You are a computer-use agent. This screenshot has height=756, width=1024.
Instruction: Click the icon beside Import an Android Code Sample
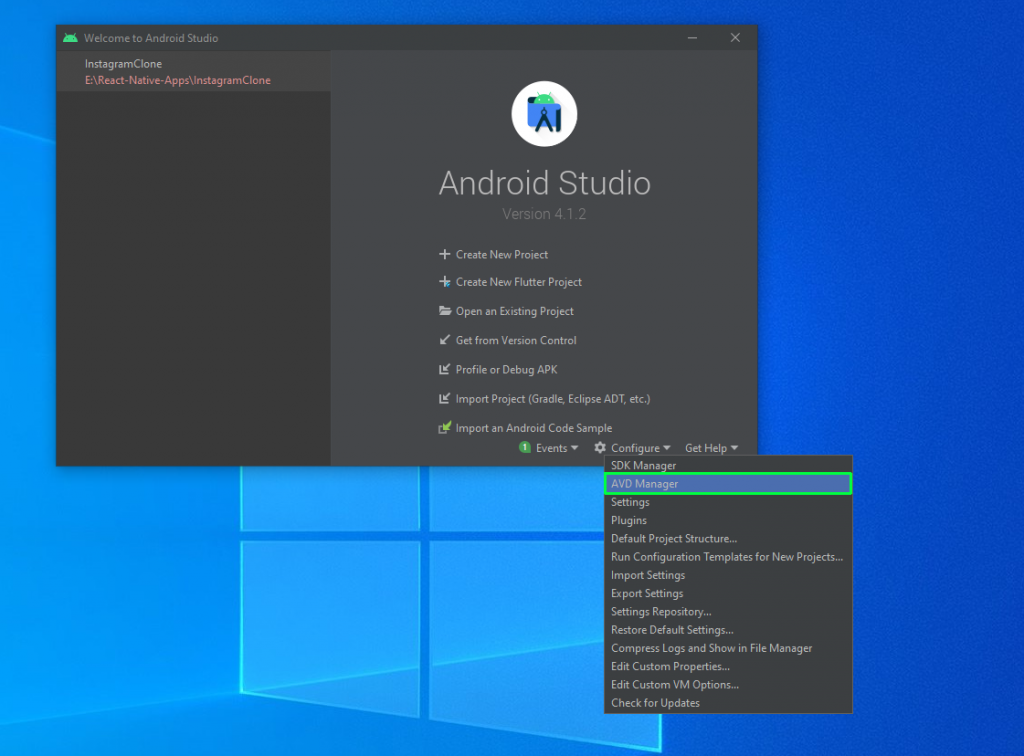pyautogui.click(x=445, y=428)
